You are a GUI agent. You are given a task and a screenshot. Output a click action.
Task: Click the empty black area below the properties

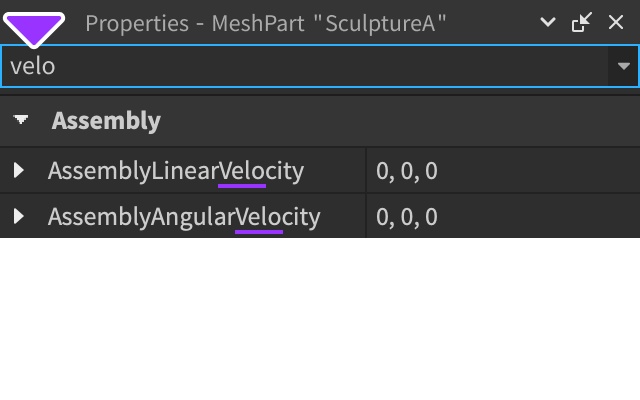click(320, 320)
